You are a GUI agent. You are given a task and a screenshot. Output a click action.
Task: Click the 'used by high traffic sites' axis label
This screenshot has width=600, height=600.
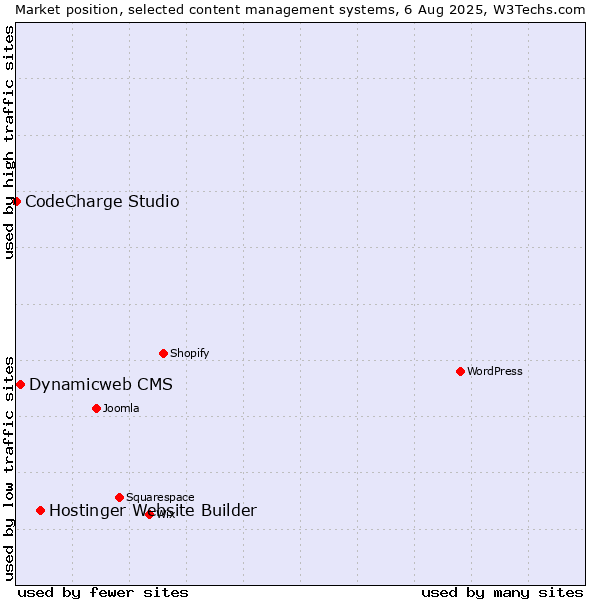[8, 142]
